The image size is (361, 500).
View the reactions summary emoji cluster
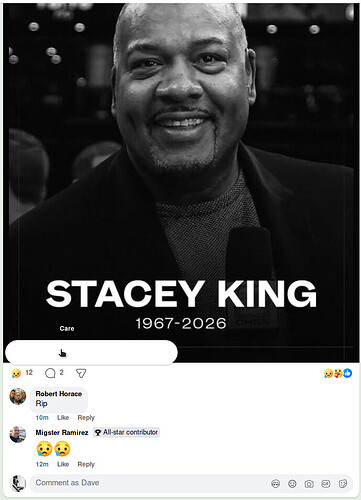[338, 373]
